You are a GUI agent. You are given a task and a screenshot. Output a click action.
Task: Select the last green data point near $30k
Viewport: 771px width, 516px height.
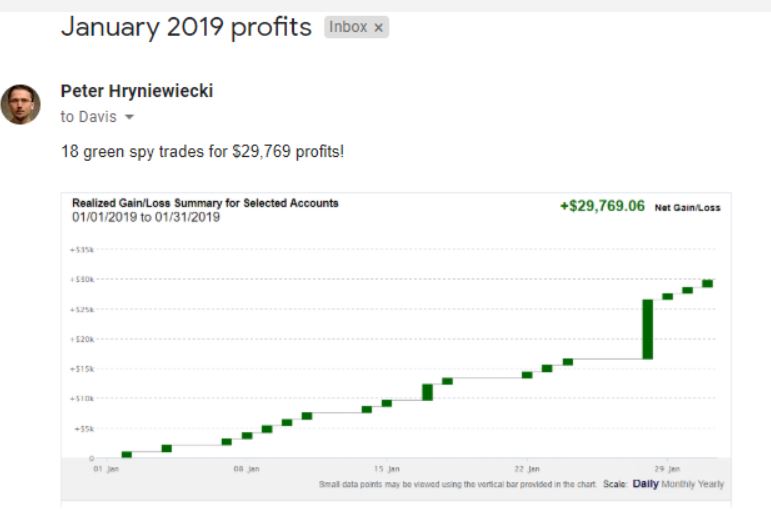click(x=708, y=283)
